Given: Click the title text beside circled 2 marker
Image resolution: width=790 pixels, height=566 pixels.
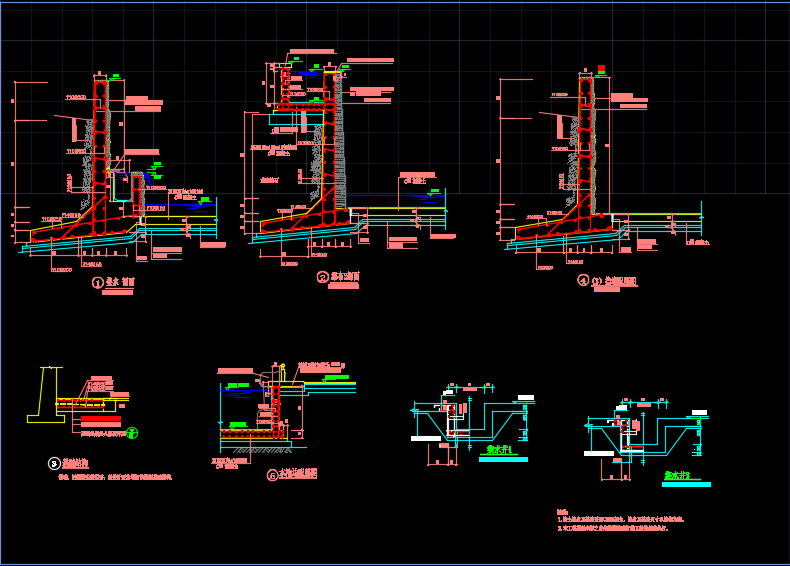Looking at the screenshot, I should click(x=345, y=276).
